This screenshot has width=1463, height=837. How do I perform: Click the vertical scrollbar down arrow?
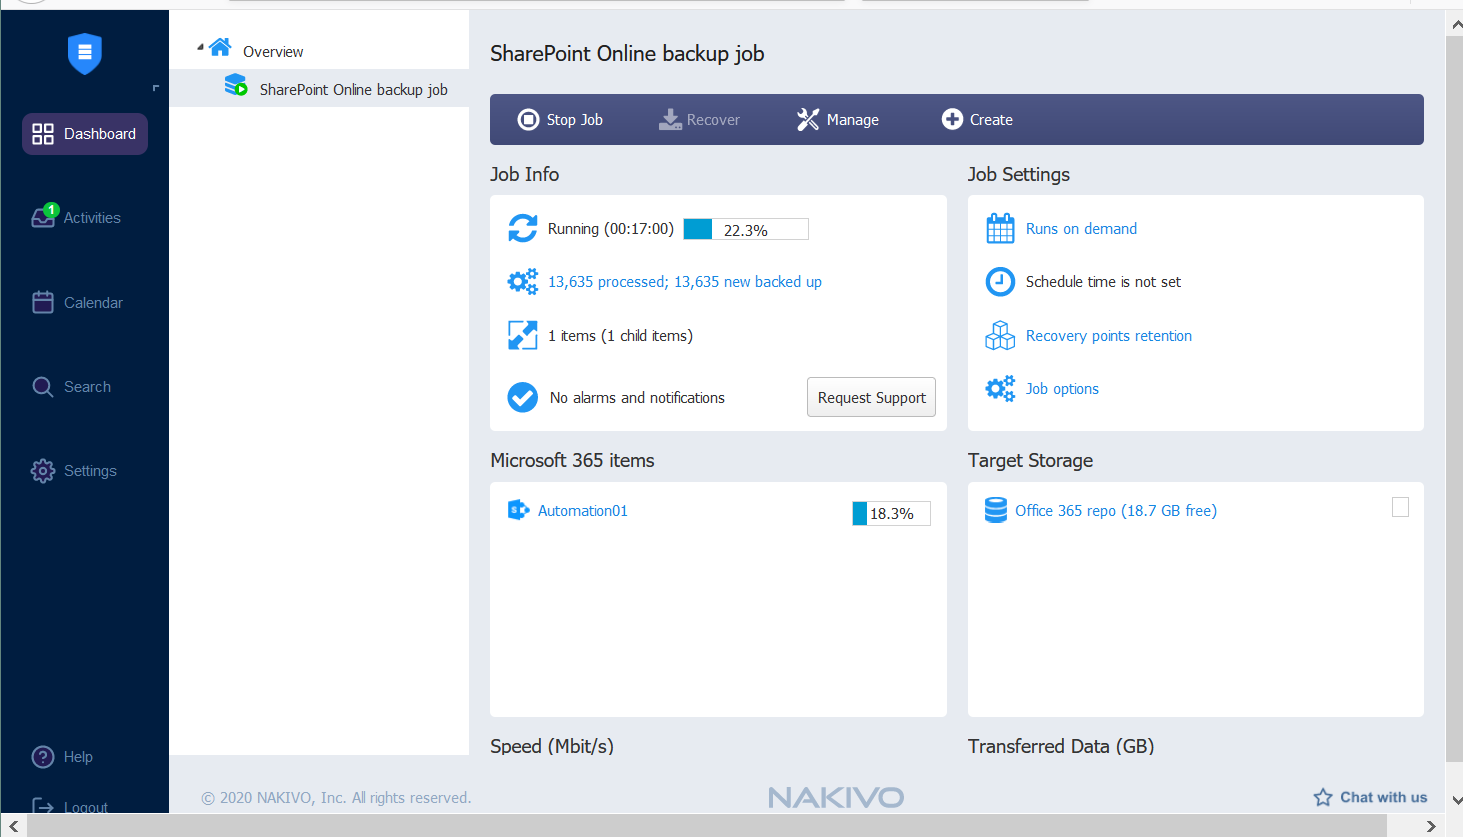pos(1455,801)
